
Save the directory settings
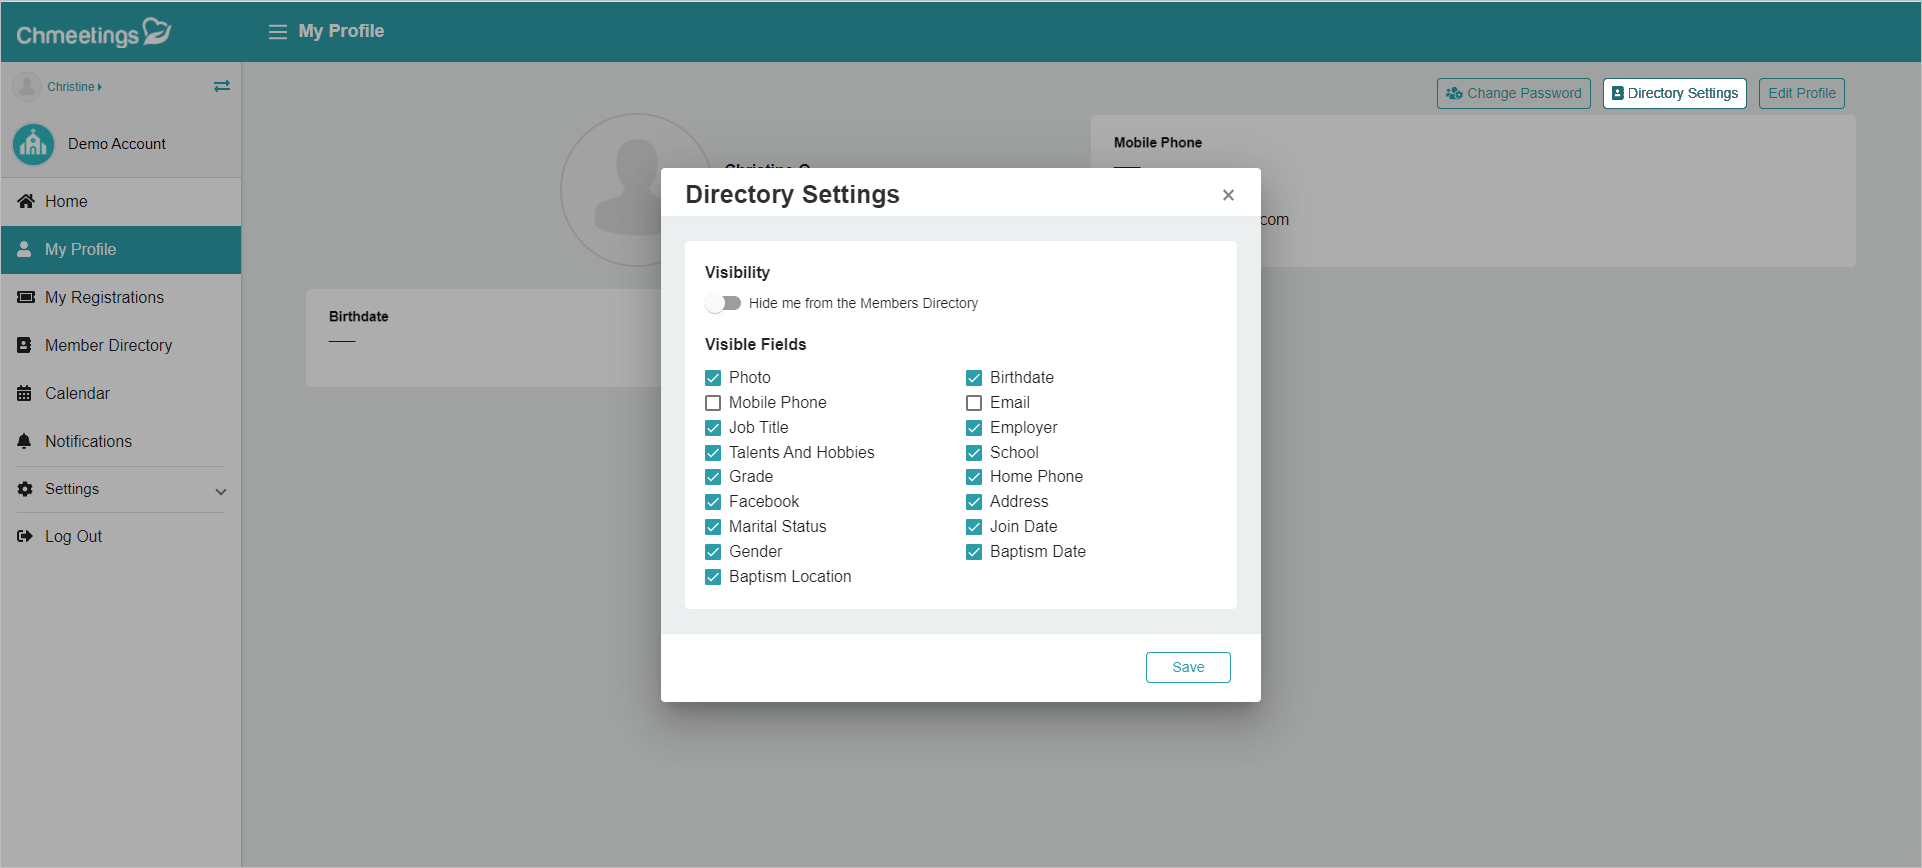pyautogui.click(x=1188, y=667)
